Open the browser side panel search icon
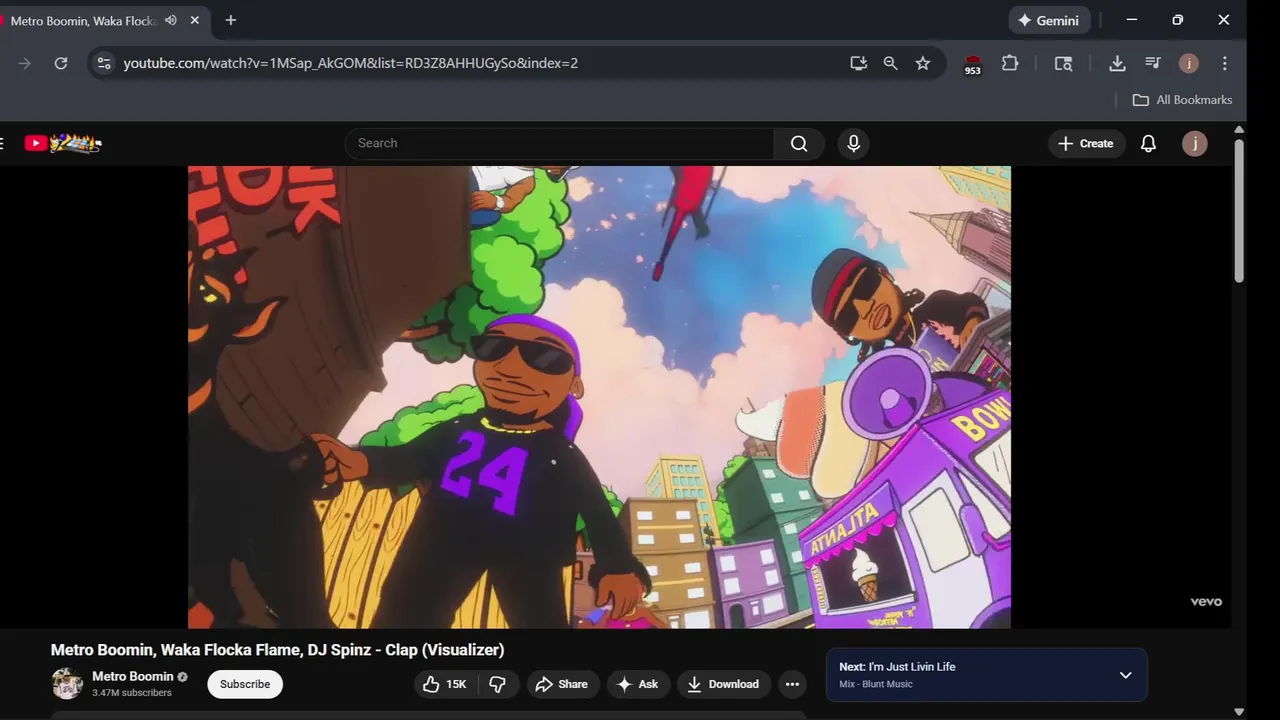The image size is (1280, 720). (1063, 63)
